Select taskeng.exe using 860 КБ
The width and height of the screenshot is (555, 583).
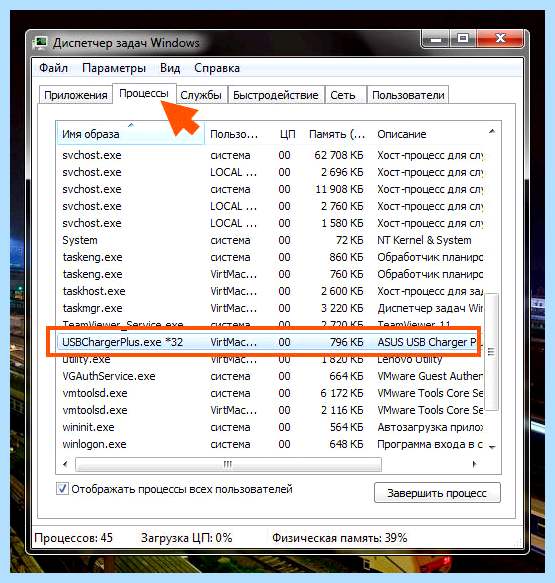tap(270, 257)
